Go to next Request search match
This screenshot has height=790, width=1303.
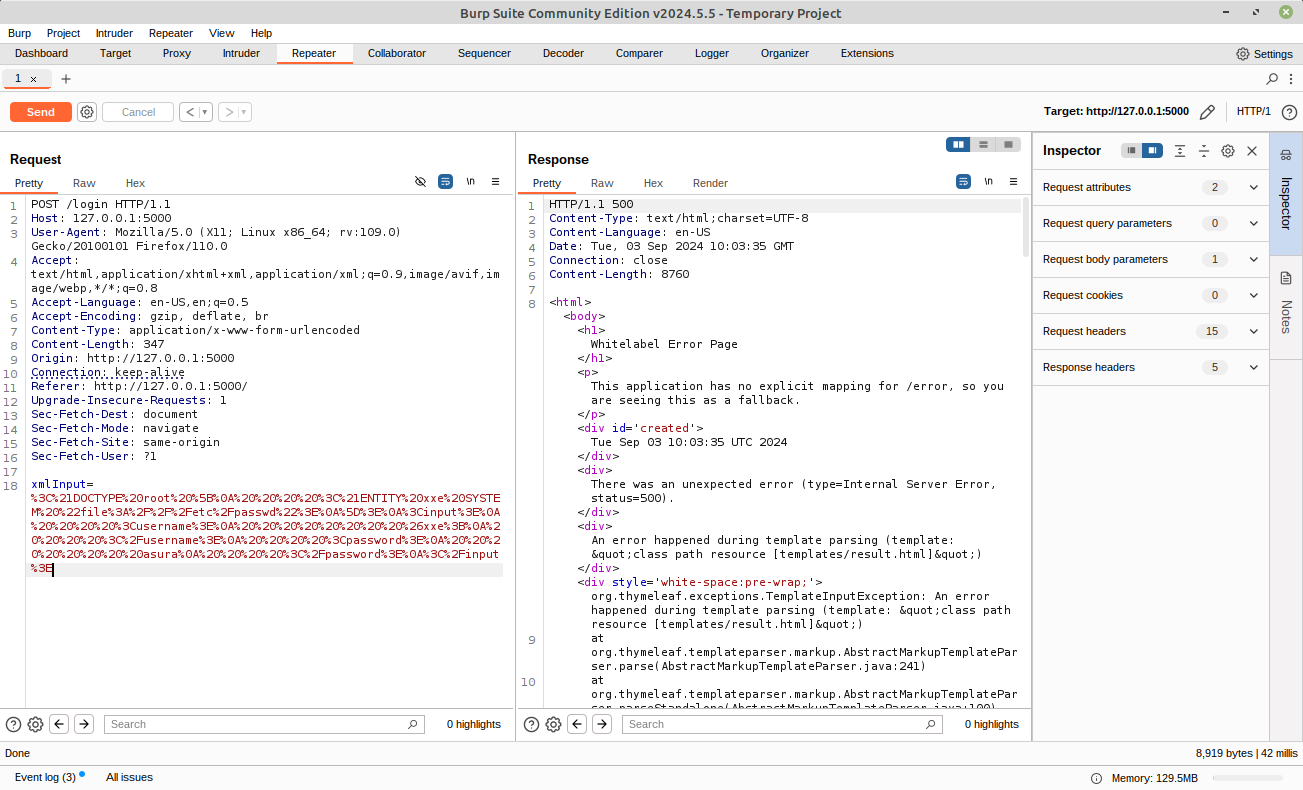coord(84,724)
